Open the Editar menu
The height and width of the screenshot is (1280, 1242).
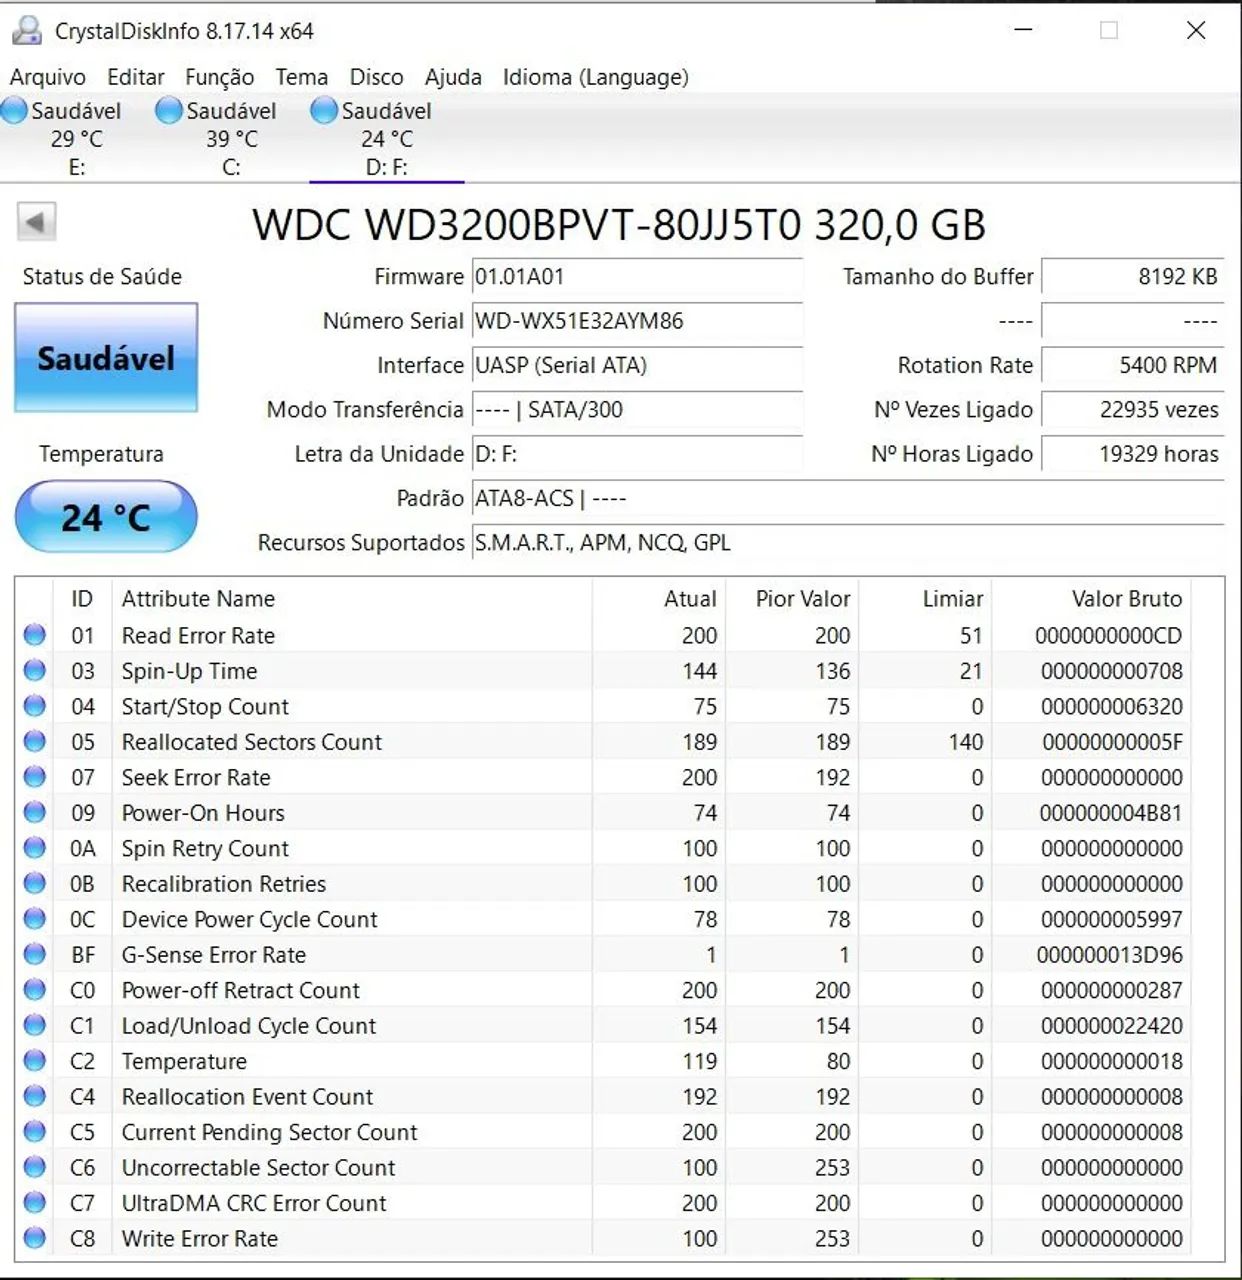point(136,77)
